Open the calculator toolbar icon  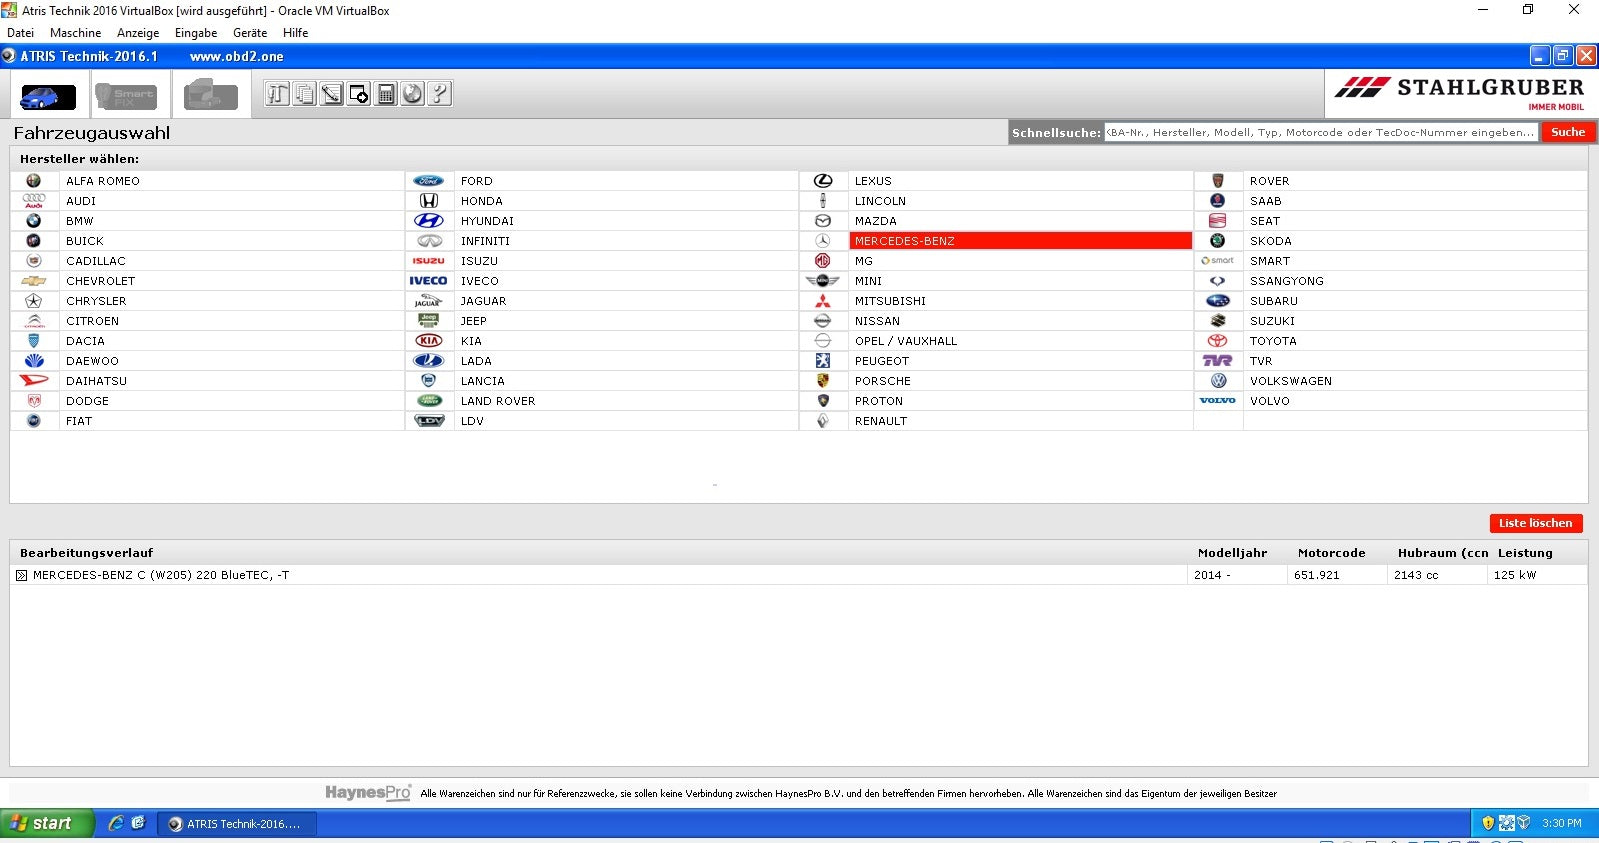coord(385,94)
